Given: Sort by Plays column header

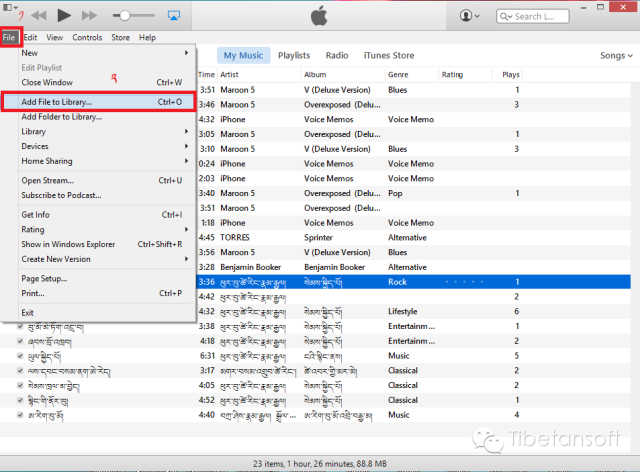Looking at the screenshot, I should pyautogui.click(x=511, y=75).
